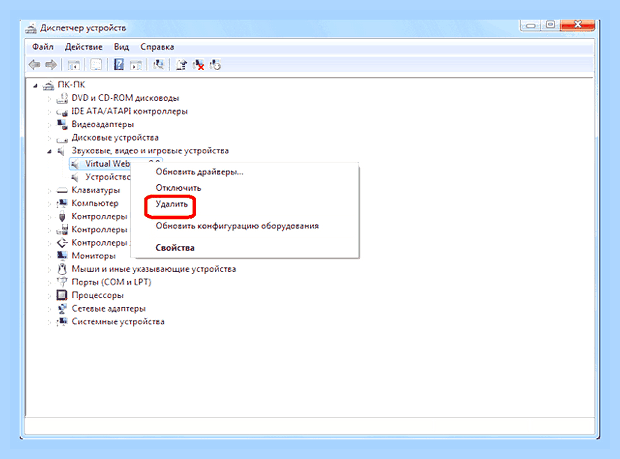This screenshot has height=459, width=620.
Task: Choose Отключить in the context menu
Action: pos(178,188)
